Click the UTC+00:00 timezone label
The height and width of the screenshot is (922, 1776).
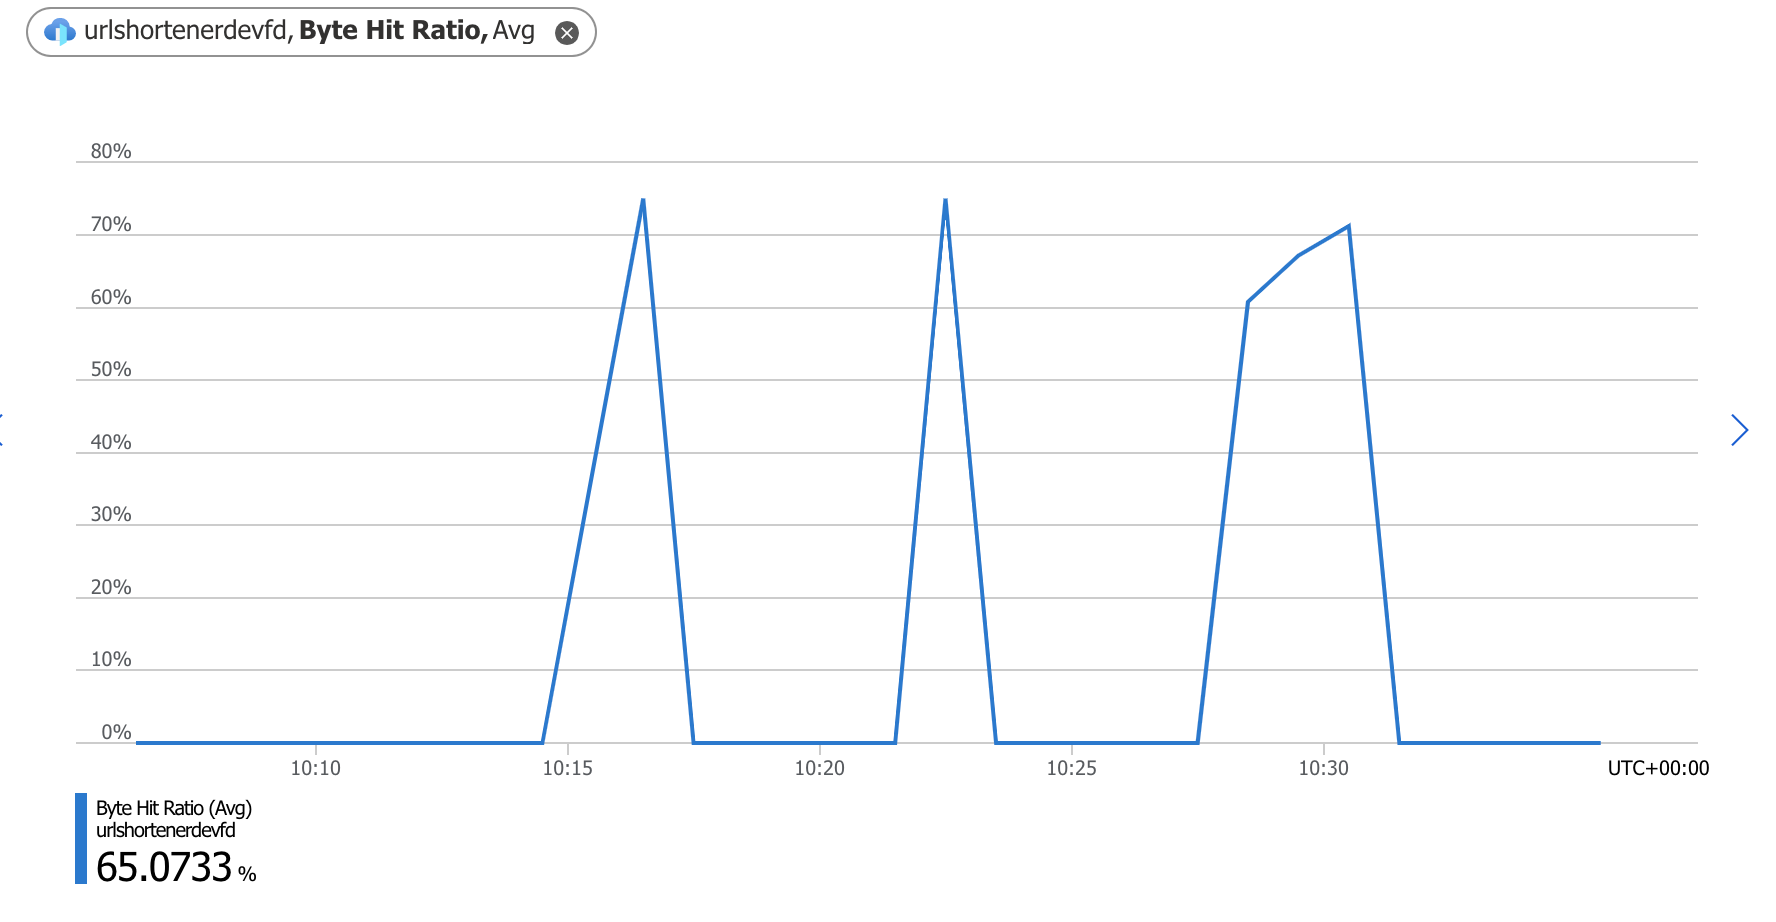[1658, 768]
